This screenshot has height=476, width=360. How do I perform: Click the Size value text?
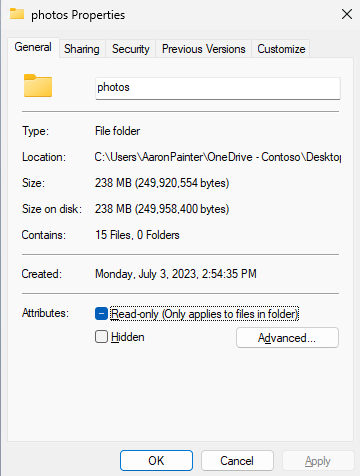pos(162,183)
